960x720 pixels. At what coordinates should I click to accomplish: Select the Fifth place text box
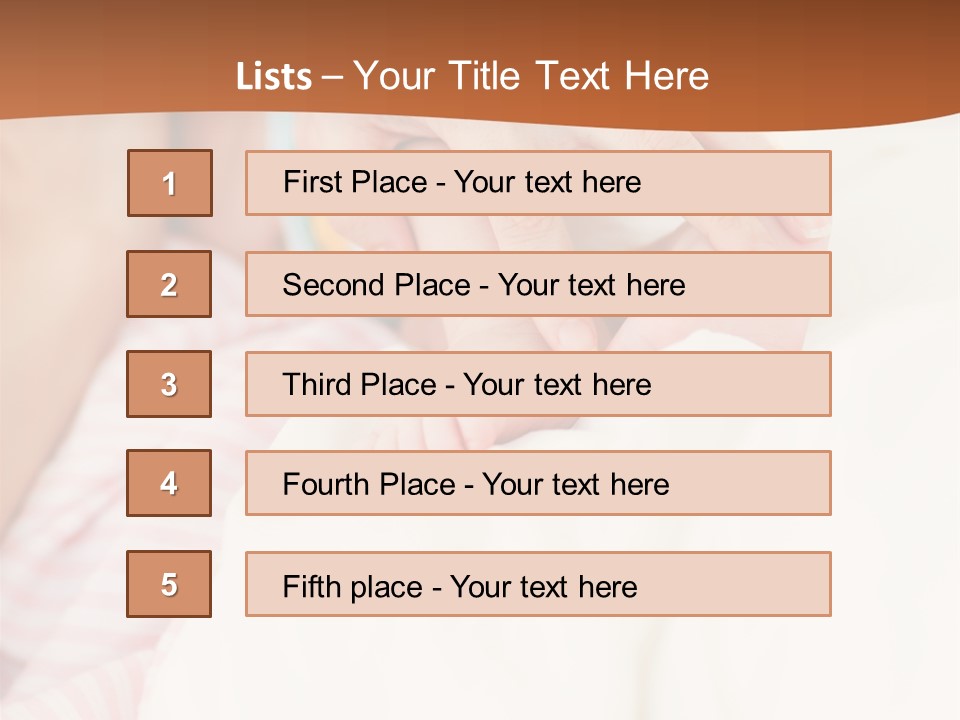538,584
